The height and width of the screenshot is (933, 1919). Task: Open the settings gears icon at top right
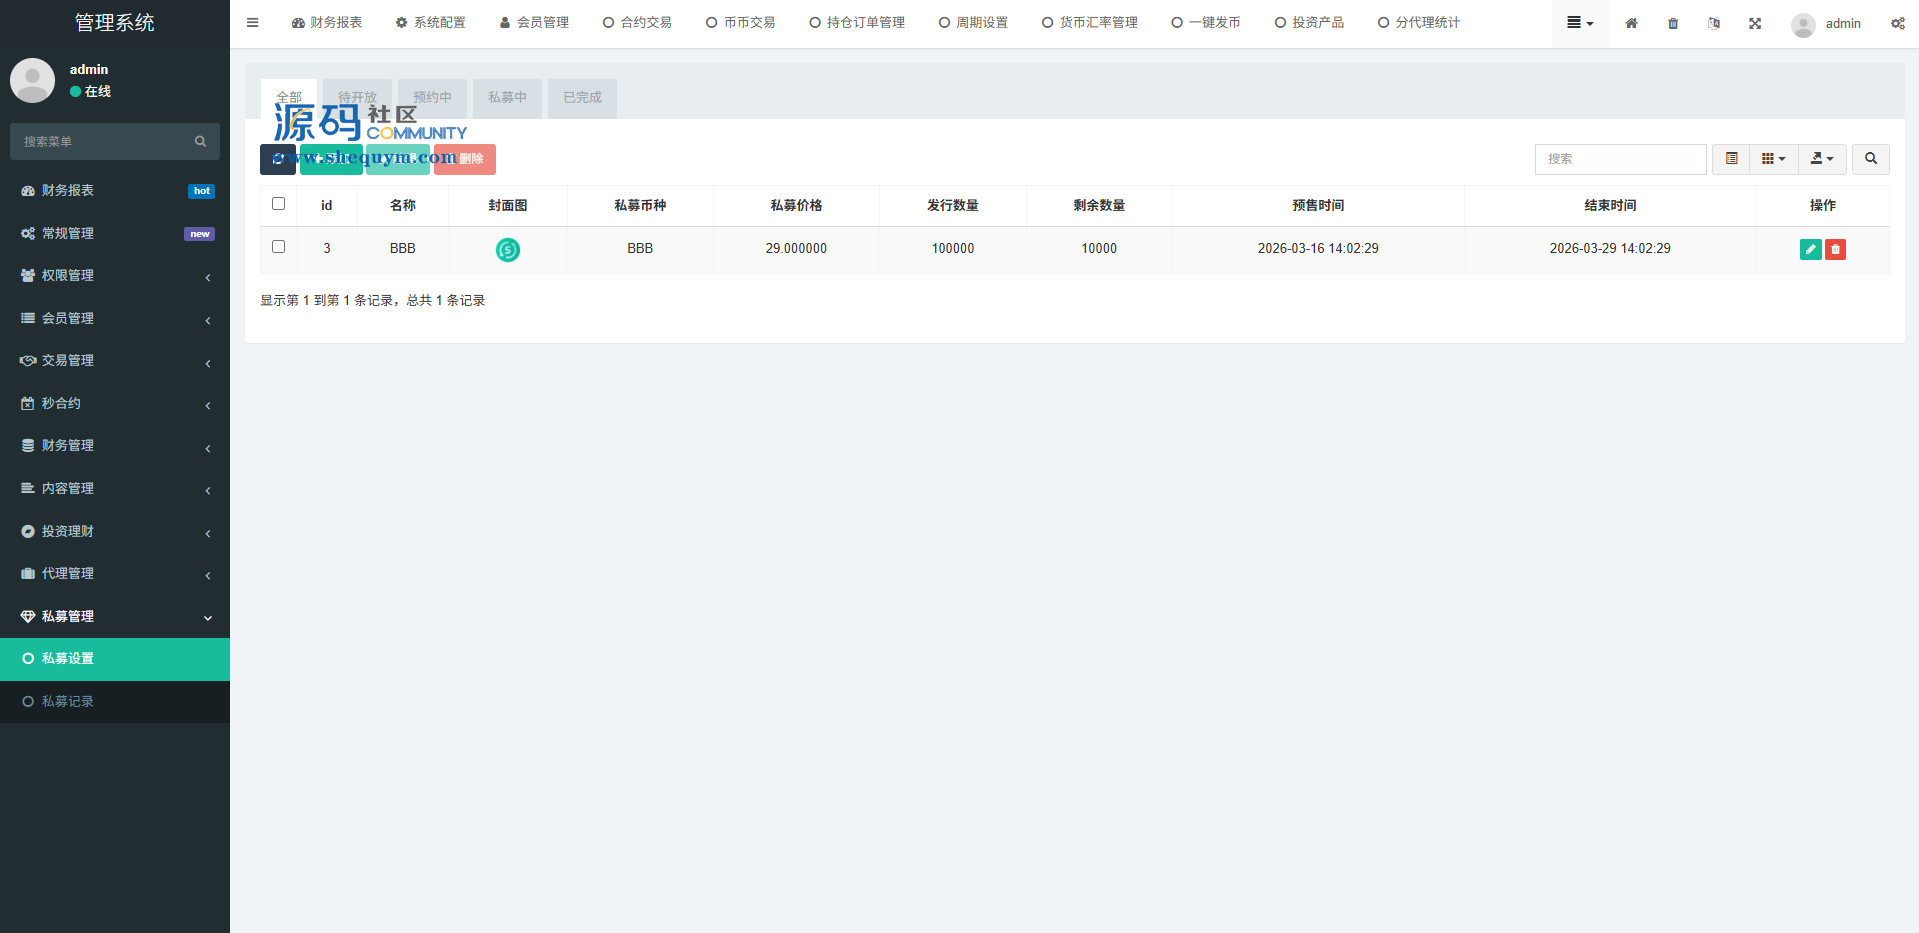pyautogui.click(x=1897, y=23)
